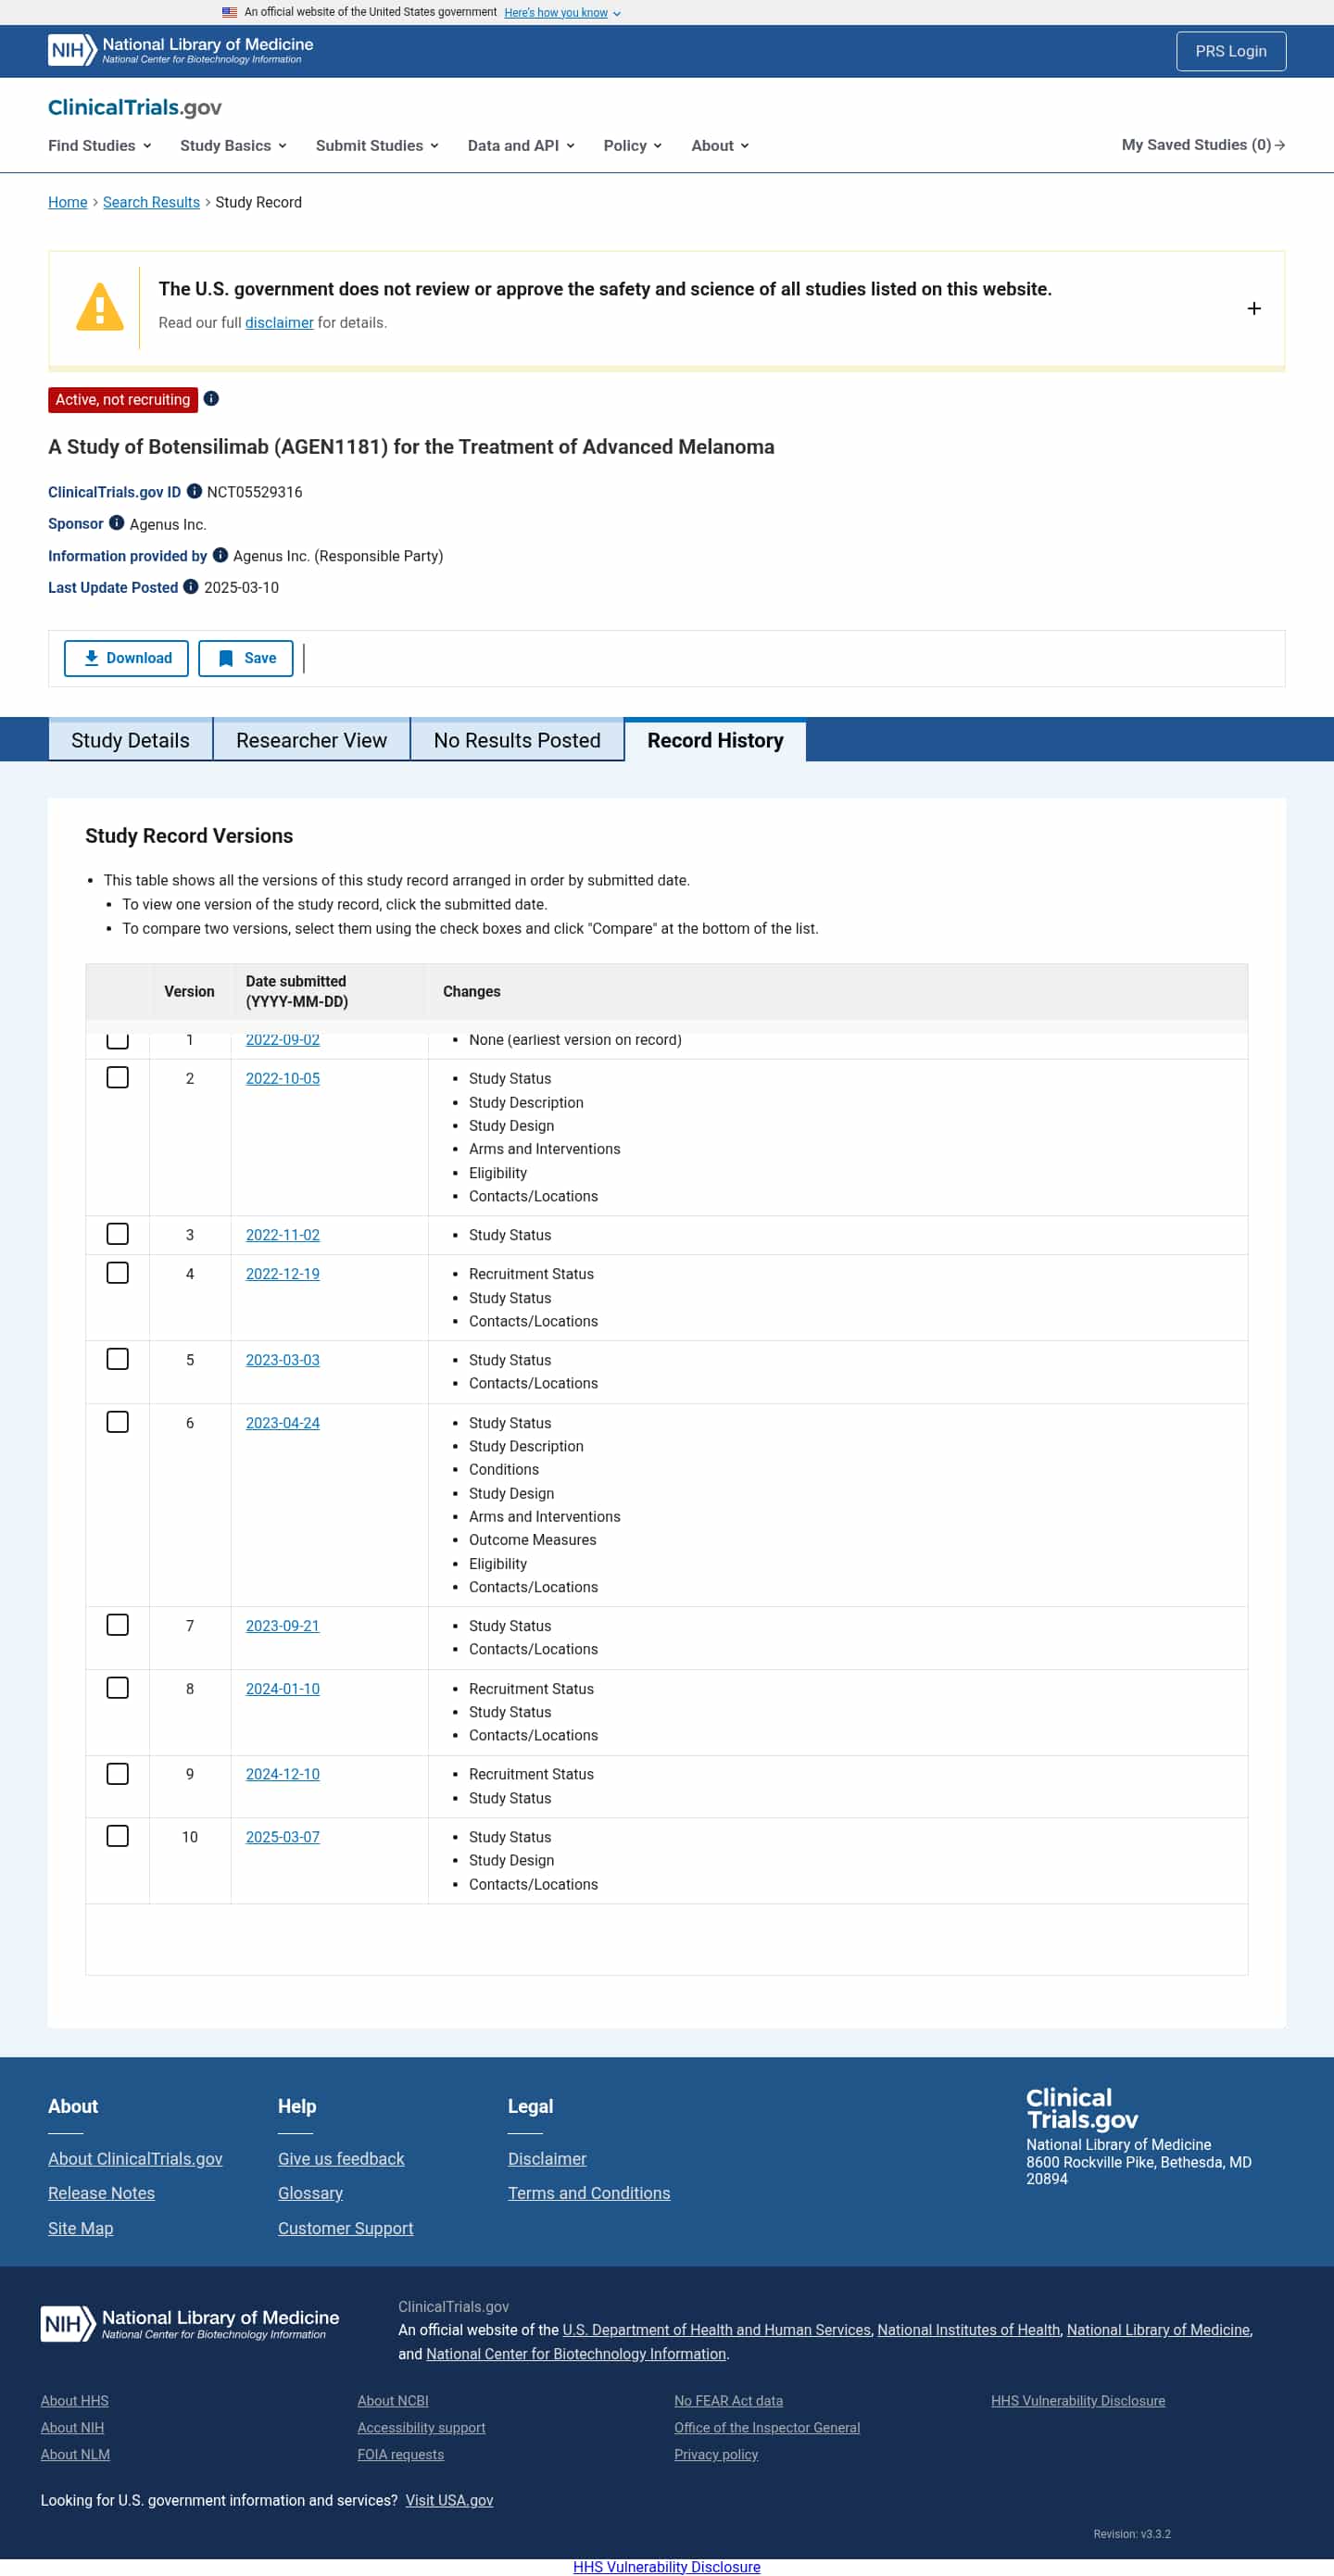Switch to the Study Details tab
Image resolution: width=1334 pixels, height=2576 pixels.
point(130,740)
